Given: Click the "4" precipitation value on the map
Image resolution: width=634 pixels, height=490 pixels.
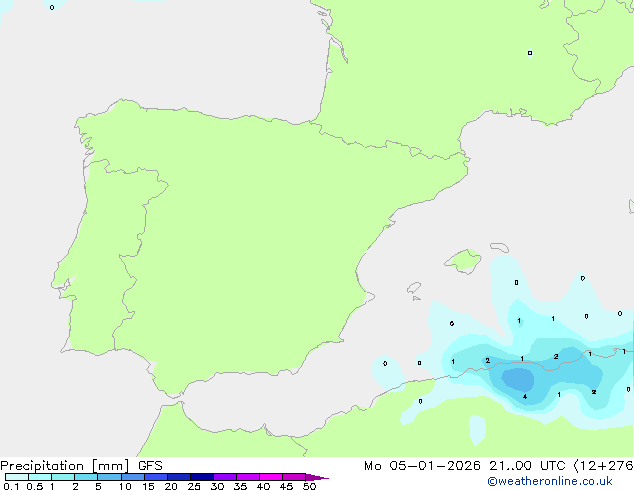Looking at the screenshot, I should click(525, 397).
